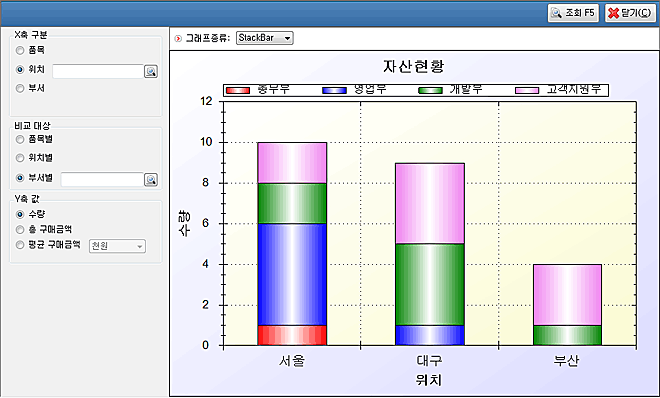This screenshot has height=398, width=660.
Task: Select the 부서 radio under X축 구분
Action: 20,88
